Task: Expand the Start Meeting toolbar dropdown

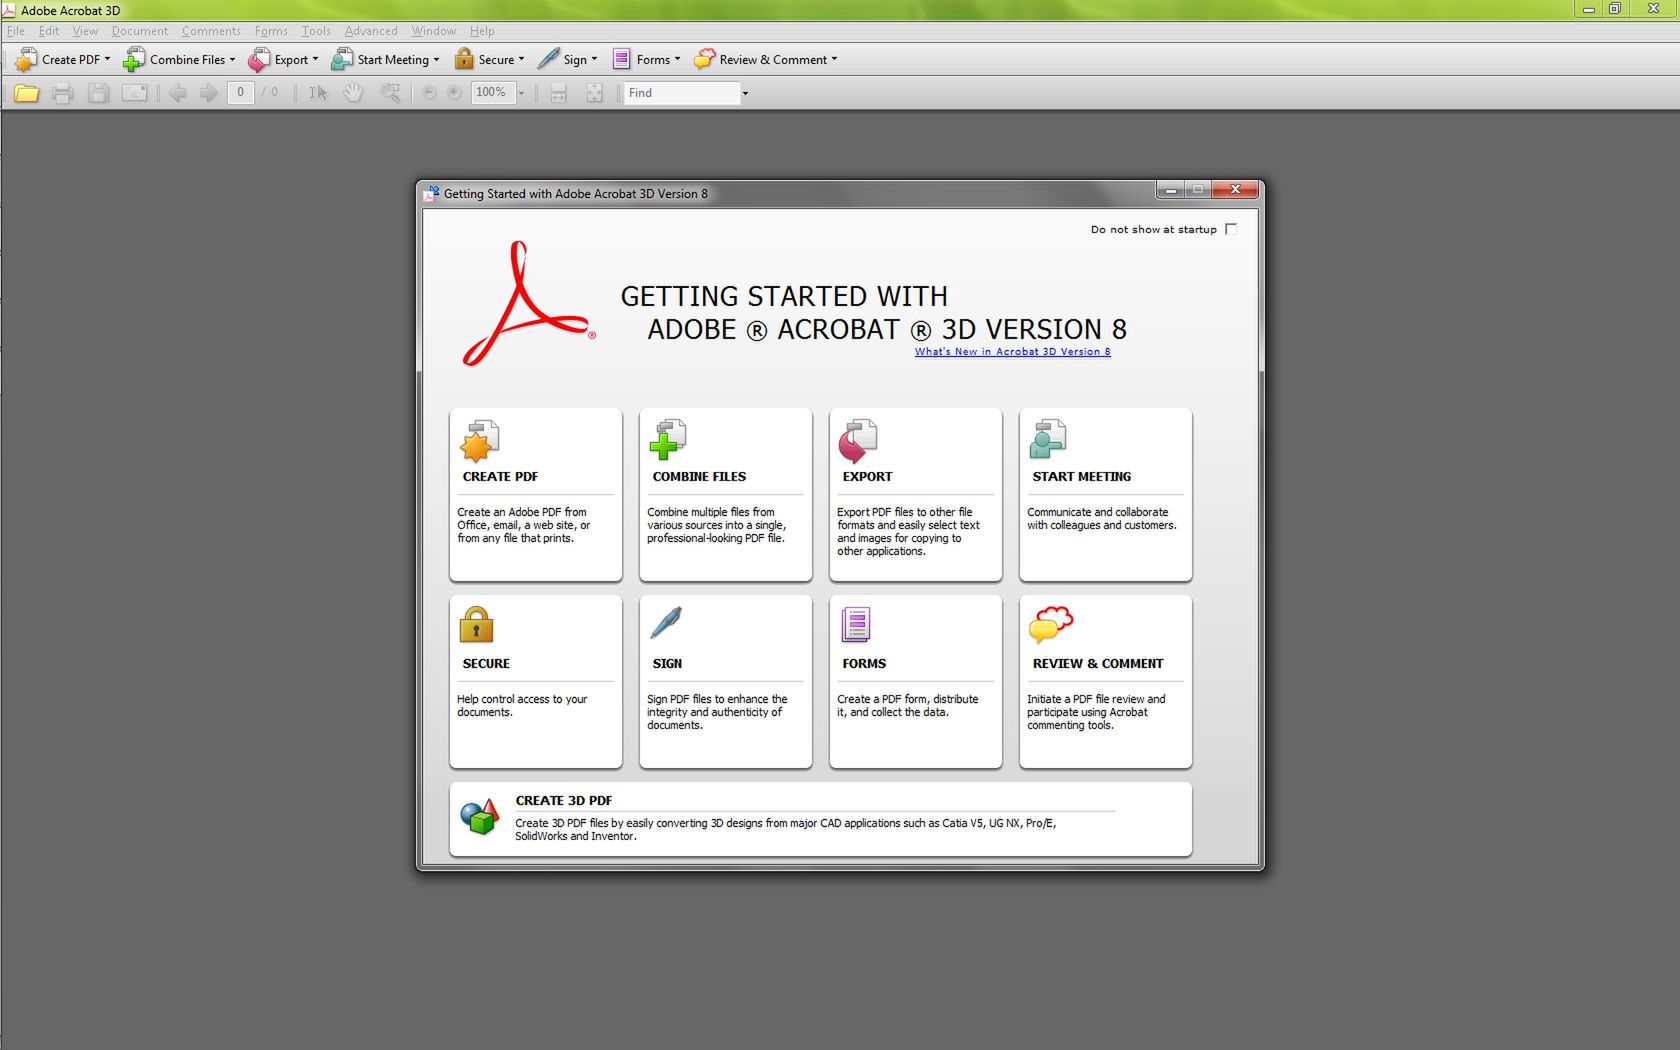Action: tap(436, 59)
